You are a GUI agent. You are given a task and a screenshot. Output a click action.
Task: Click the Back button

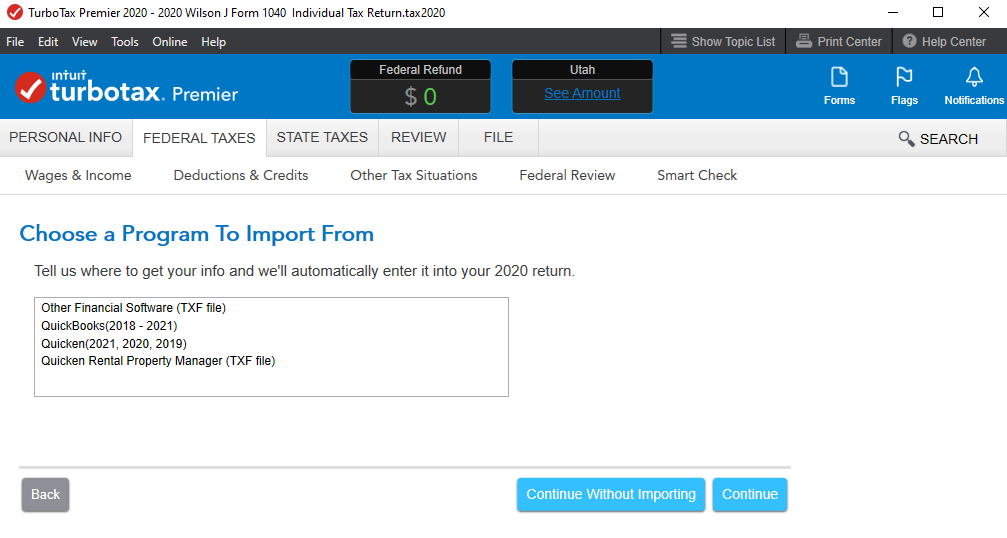pyautogui.click(x=45, y=494)
